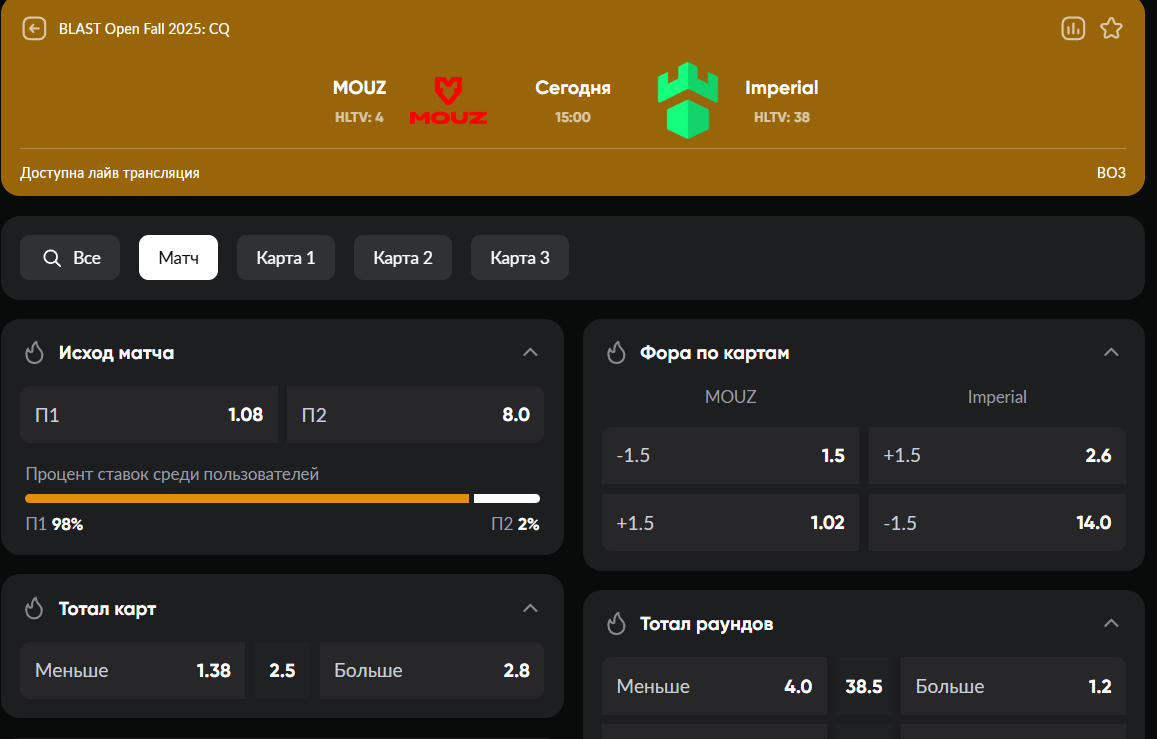Image resolution: width=1157 pixels, height=739 pixels.
Task: Click the flame icon beside Тотал раундов
Action: [616, 624]
